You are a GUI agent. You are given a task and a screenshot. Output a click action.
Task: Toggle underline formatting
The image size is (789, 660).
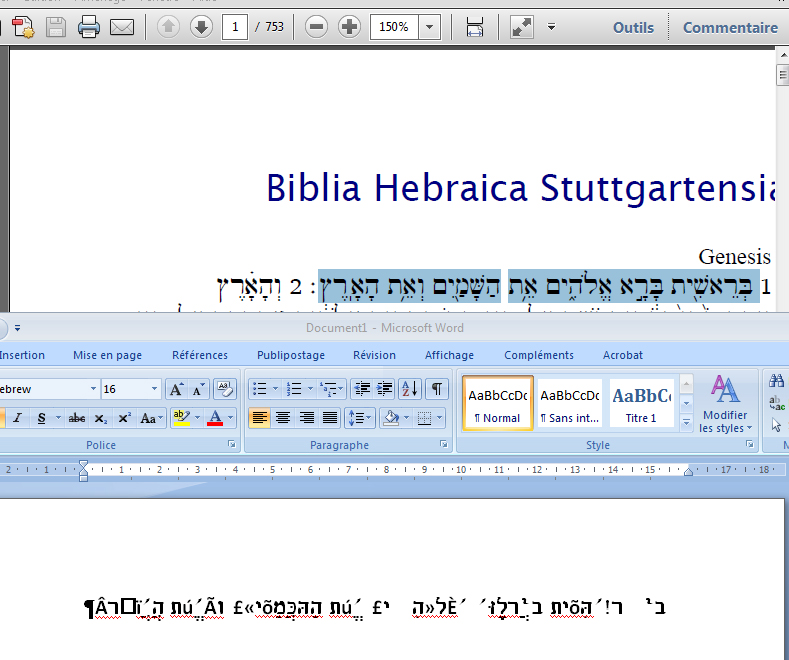tap(41, 418)
